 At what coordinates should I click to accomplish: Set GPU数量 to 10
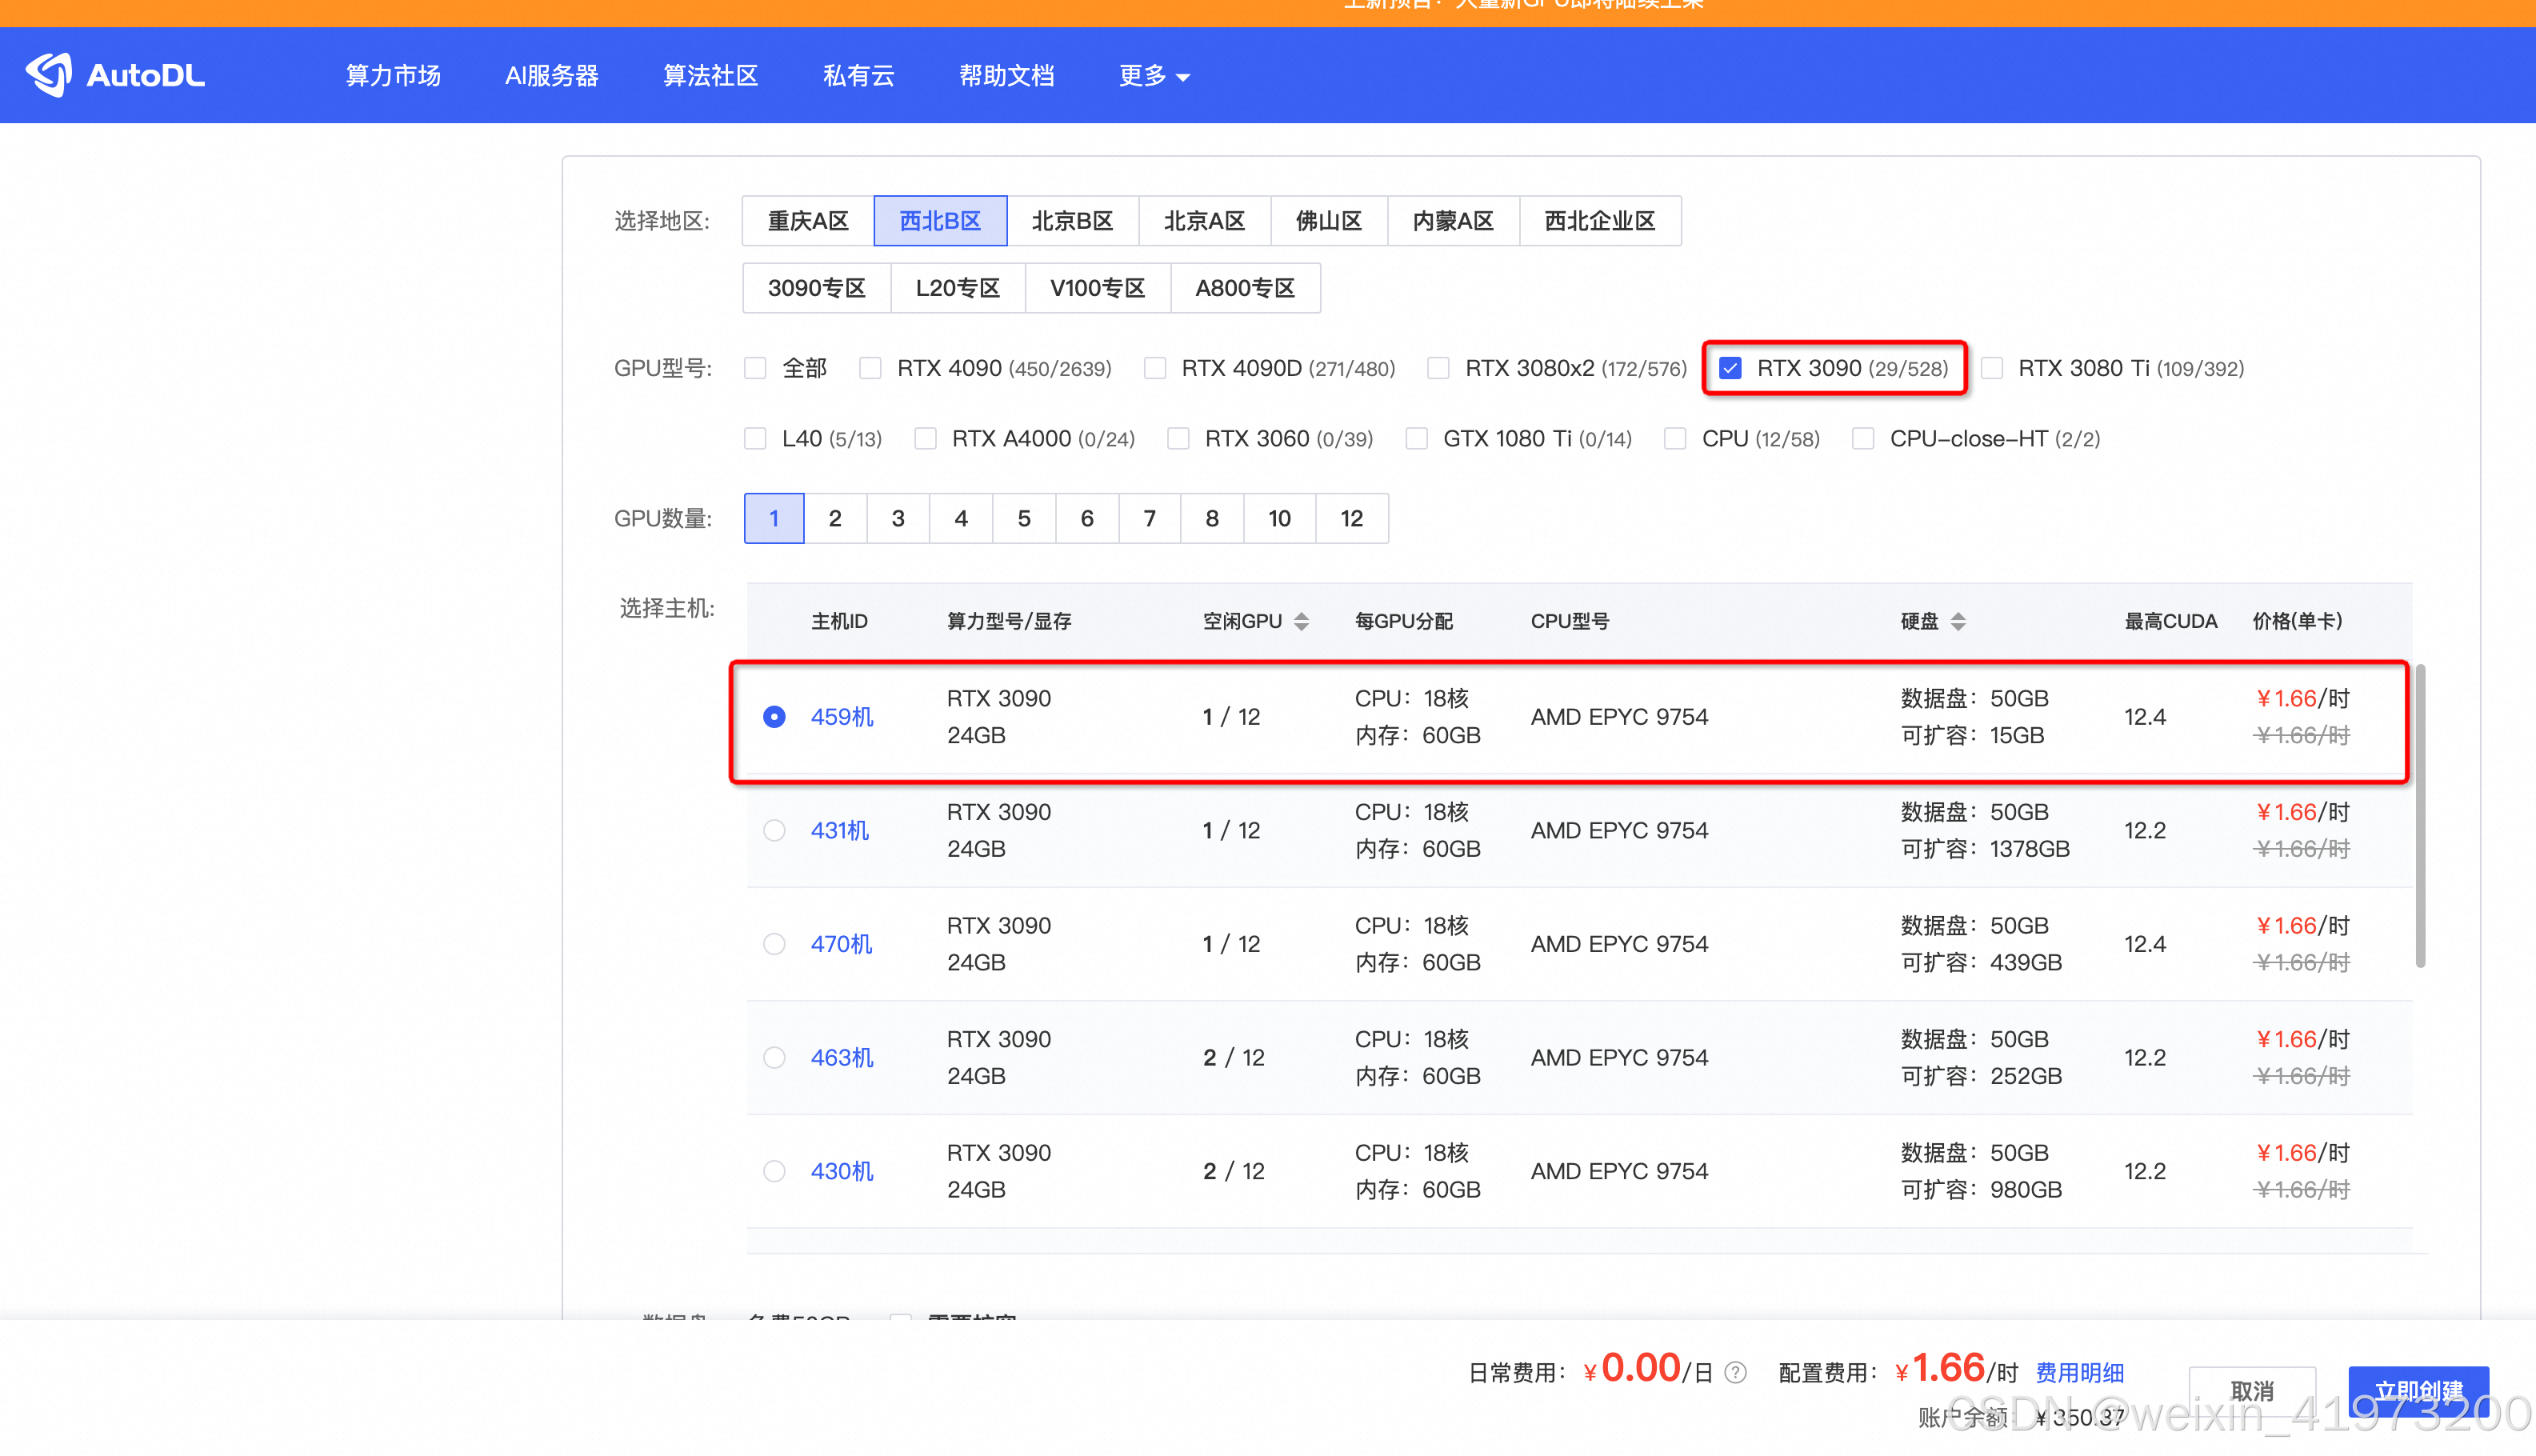click(1280, 518)
